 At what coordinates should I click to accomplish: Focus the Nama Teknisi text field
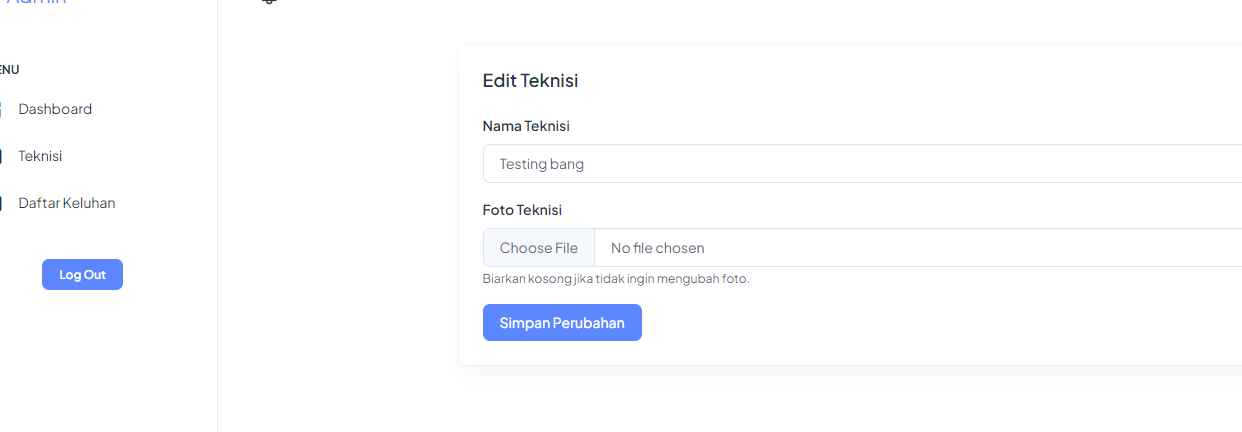click(860, 164)
